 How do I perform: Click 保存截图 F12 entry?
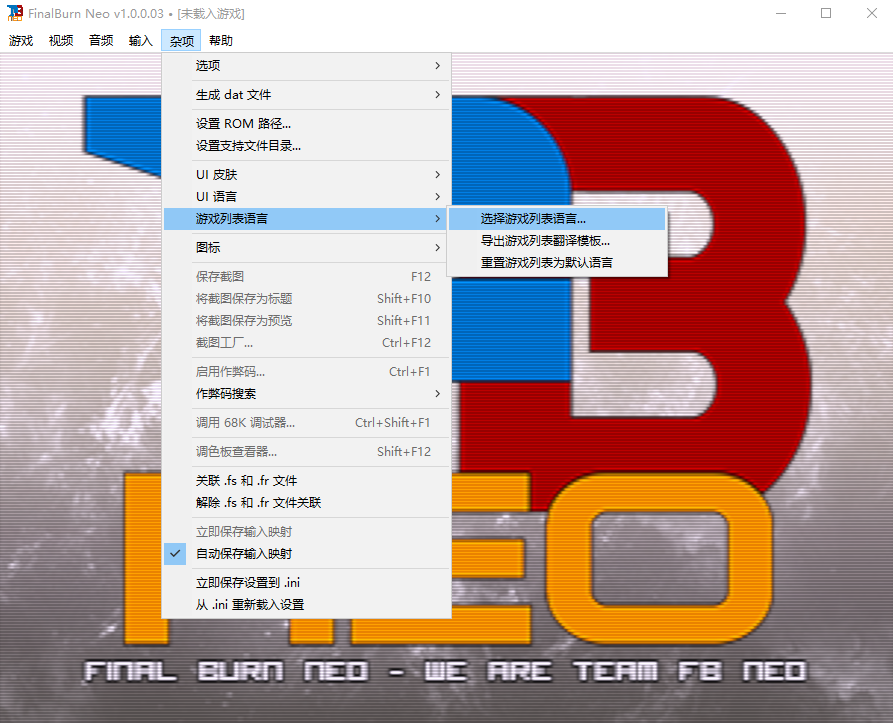click(306, 277)
